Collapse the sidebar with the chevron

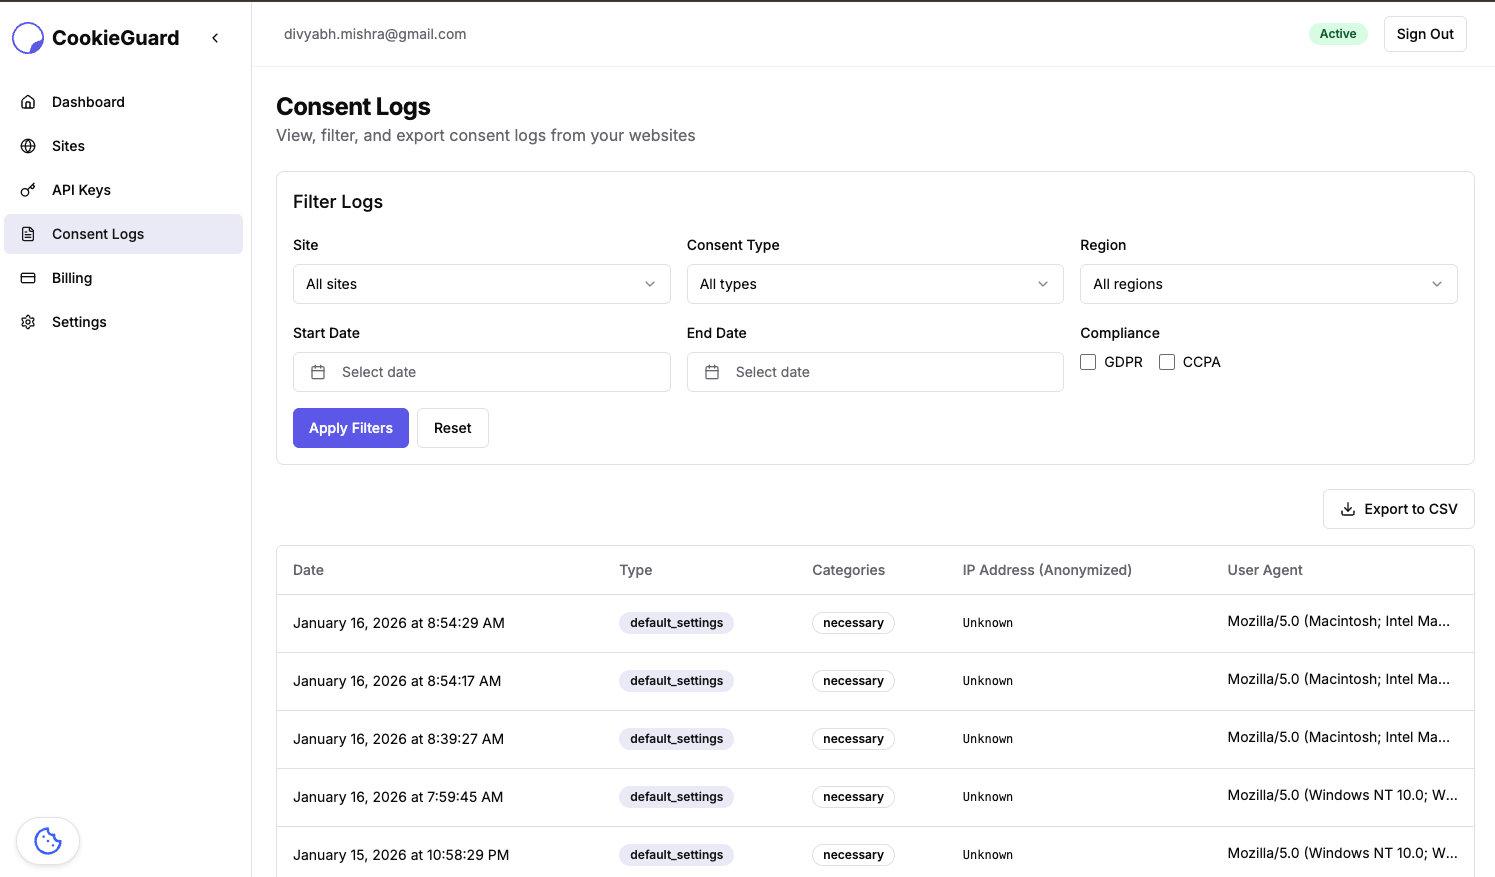tap(215, 37)
